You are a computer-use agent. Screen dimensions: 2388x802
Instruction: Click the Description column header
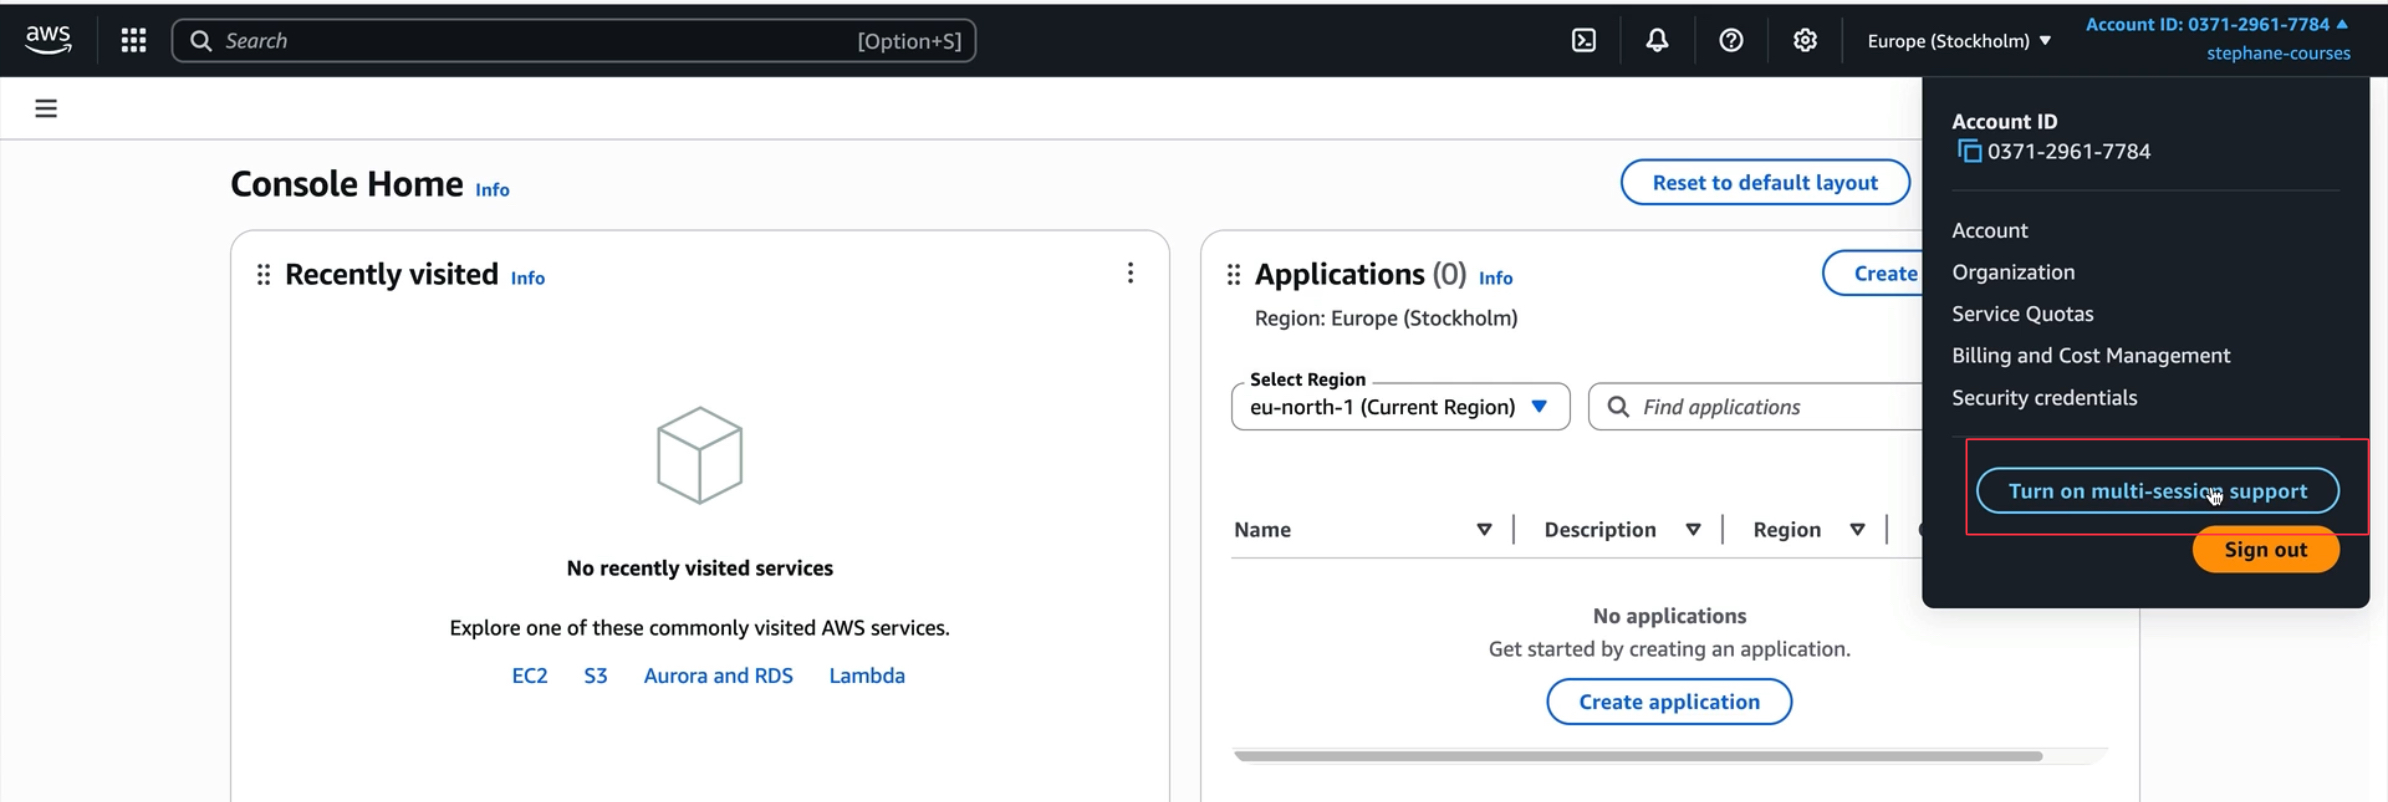tap(1600, 529)
